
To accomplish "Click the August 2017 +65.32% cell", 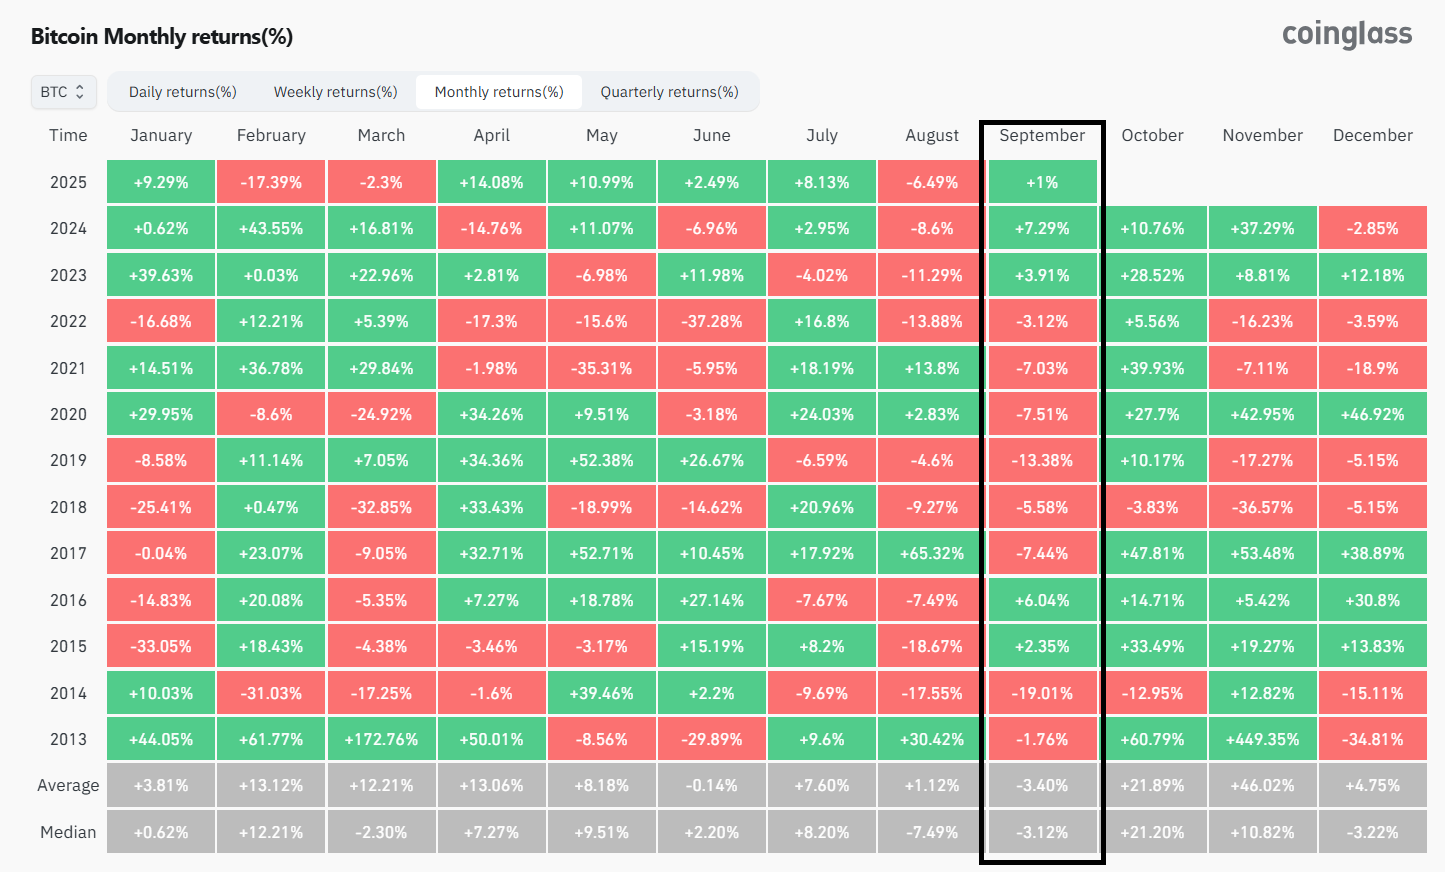I will [x=932, y=553].
